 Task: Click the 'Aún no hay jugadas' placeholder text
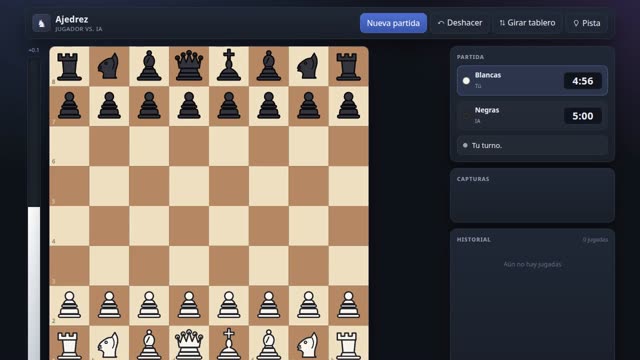coord(532,264)
